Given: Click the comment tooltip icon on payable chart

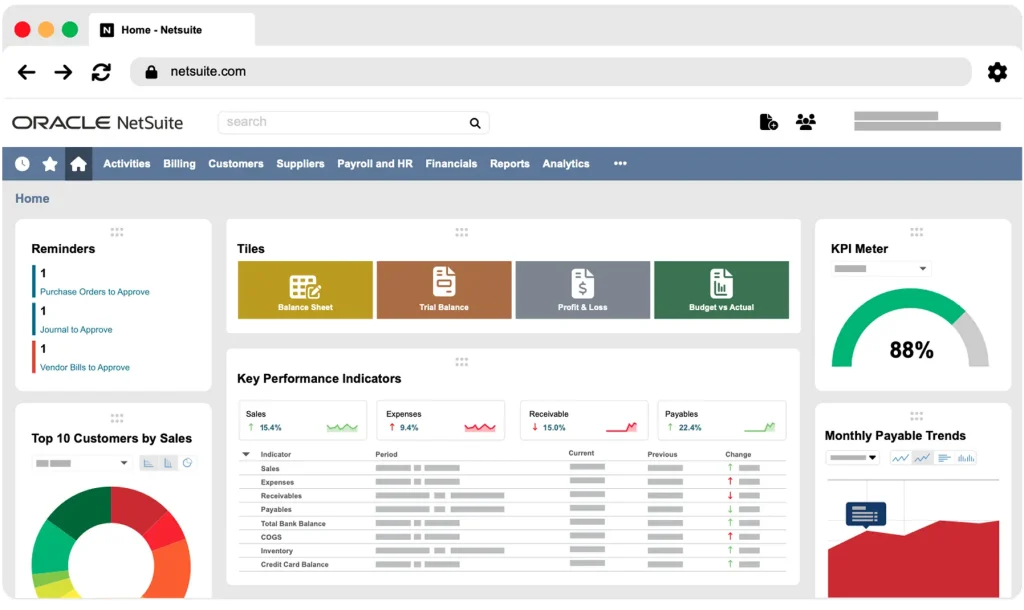Looking at the screenshot, I should tap(866, 515).
